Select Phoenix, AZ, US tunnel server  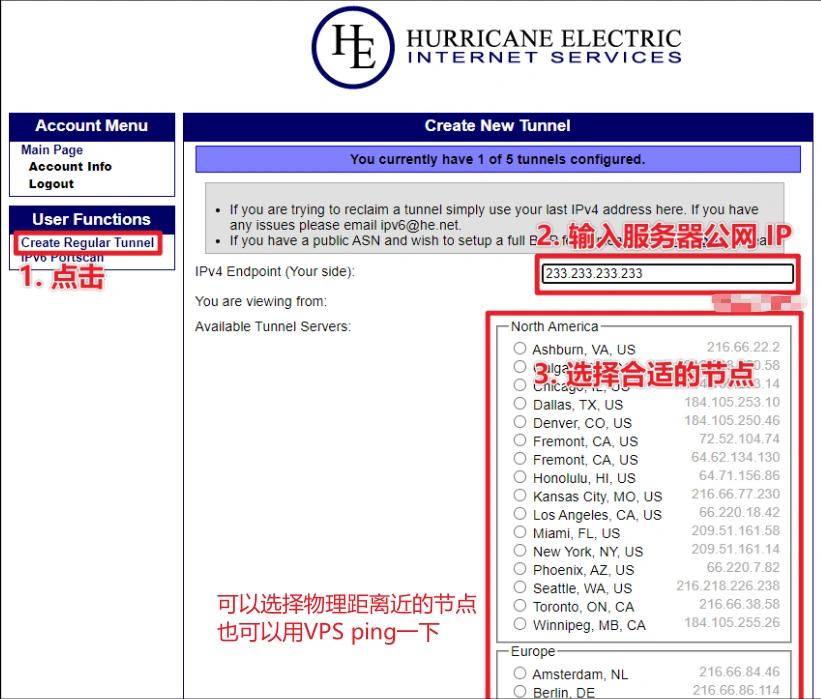(519, 569)
